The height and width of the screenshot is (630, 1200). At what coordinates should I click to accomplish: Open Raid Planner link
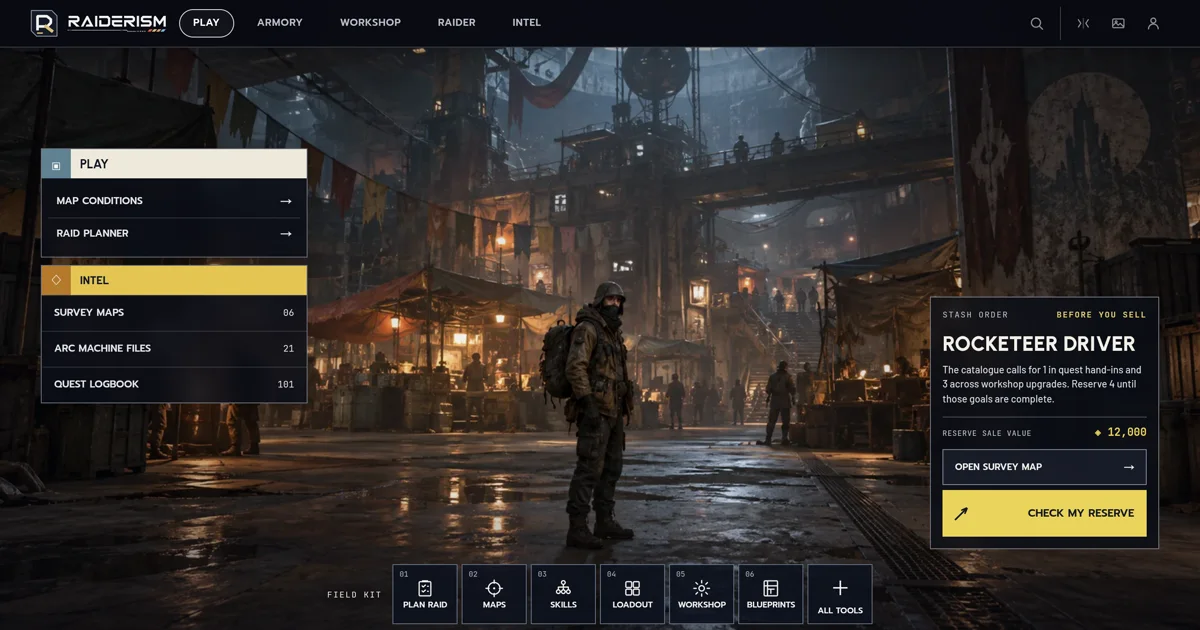pos(174,234)
